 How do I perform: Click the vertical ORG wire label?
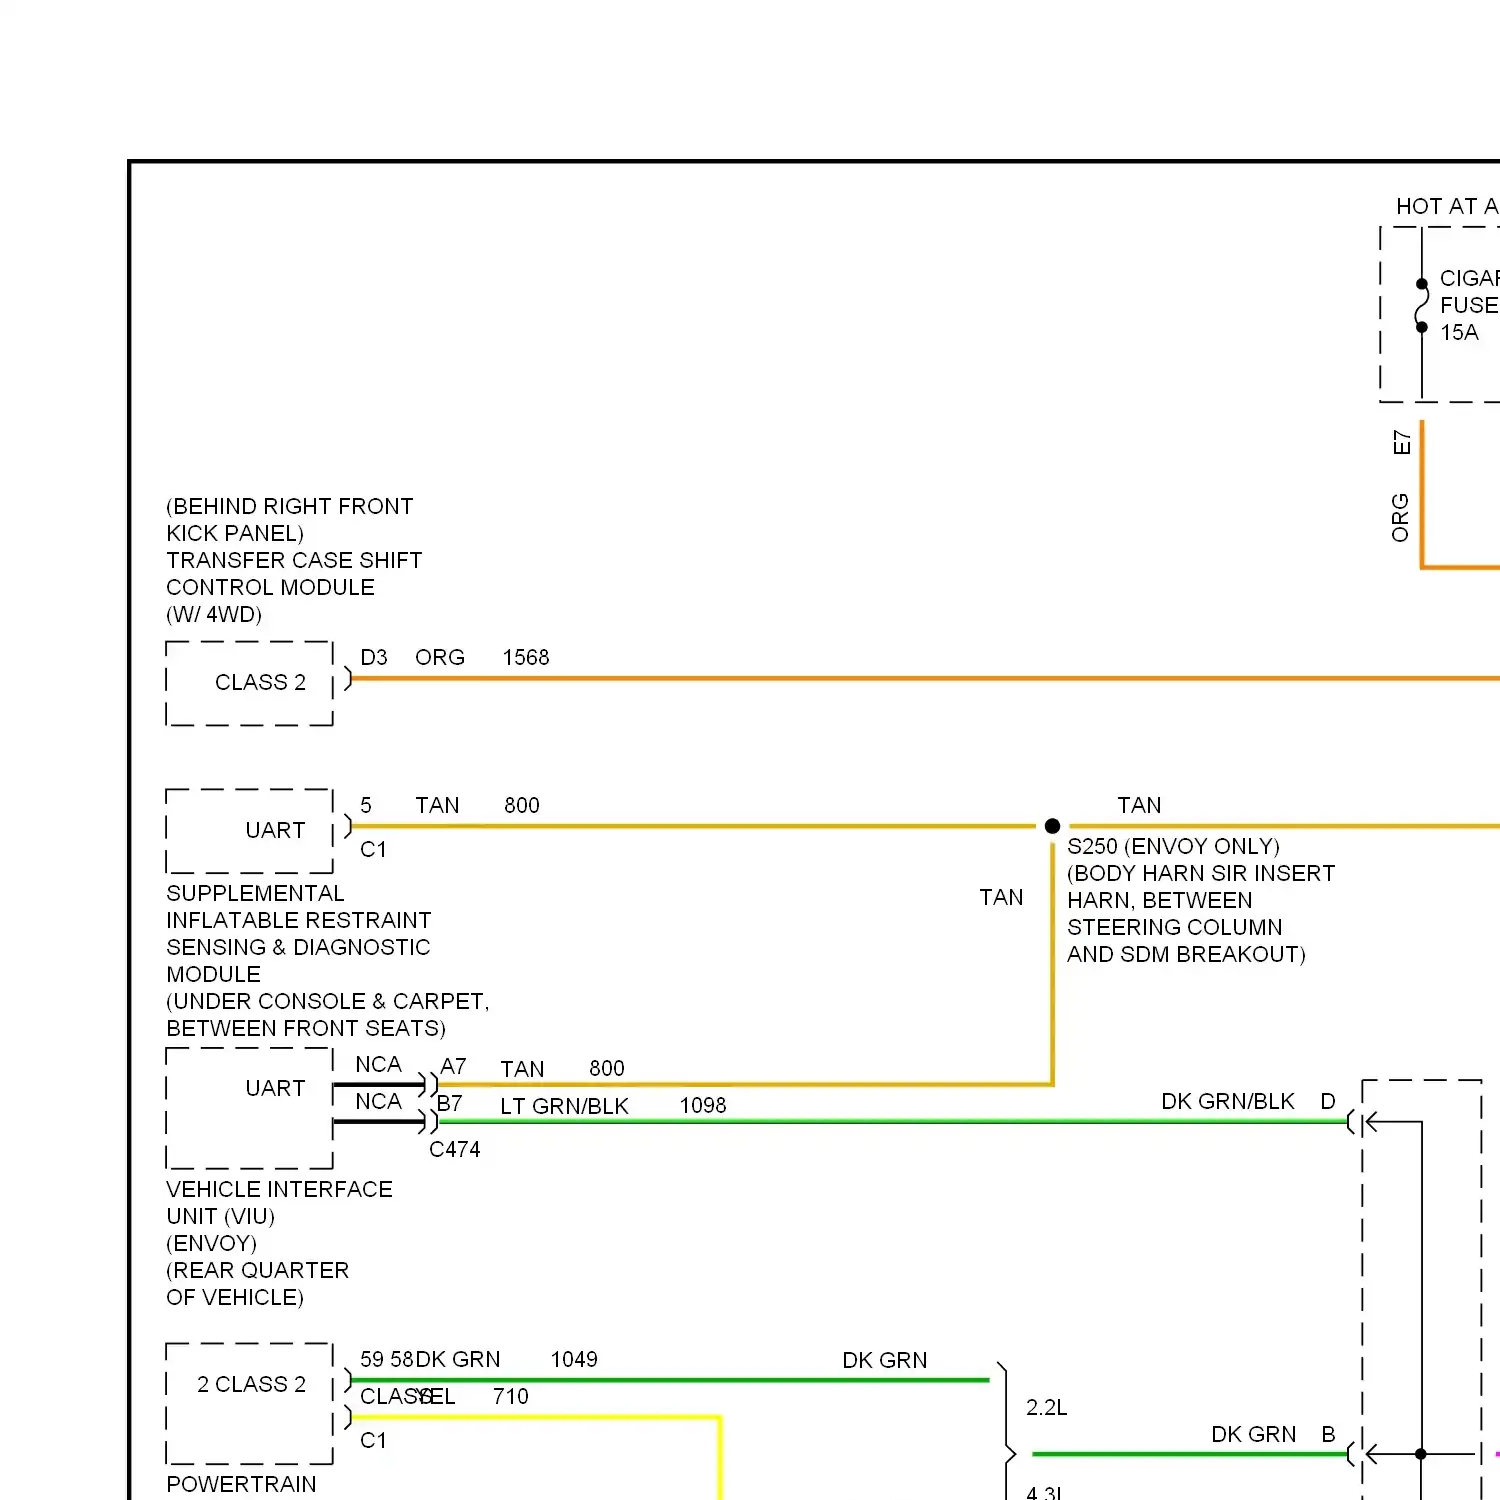[x=1400, y=518]
